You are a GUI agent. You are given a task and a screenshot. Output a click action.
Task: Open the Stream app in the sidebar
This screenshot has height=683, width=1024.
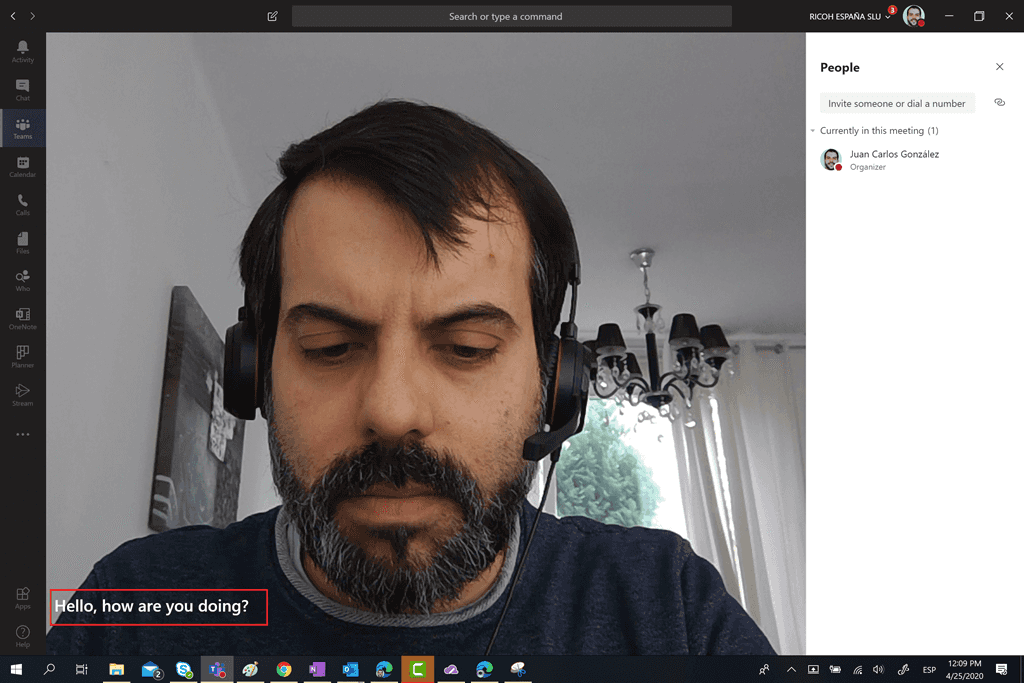pos(22,394)
